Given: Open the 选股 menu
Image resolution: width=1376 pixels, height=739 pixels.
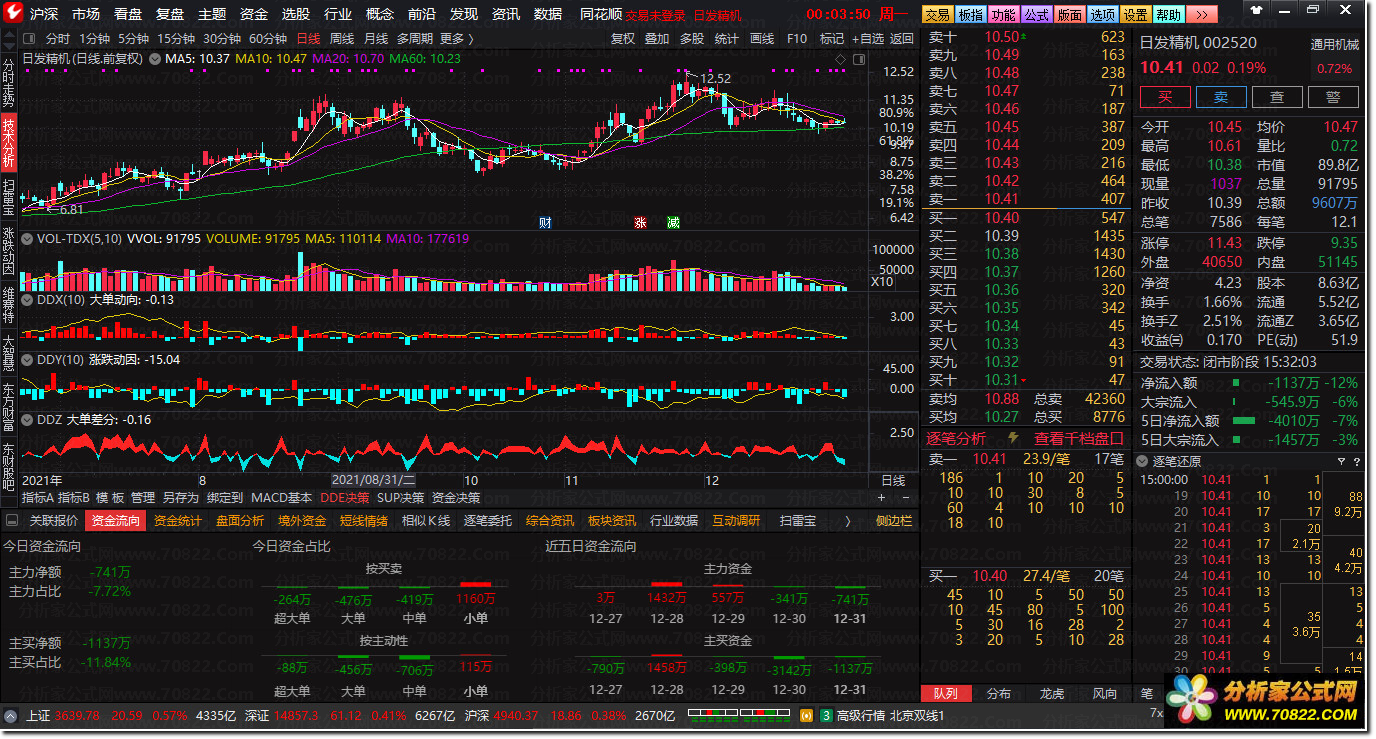Looking at the screenshot, I should point(295,15).
